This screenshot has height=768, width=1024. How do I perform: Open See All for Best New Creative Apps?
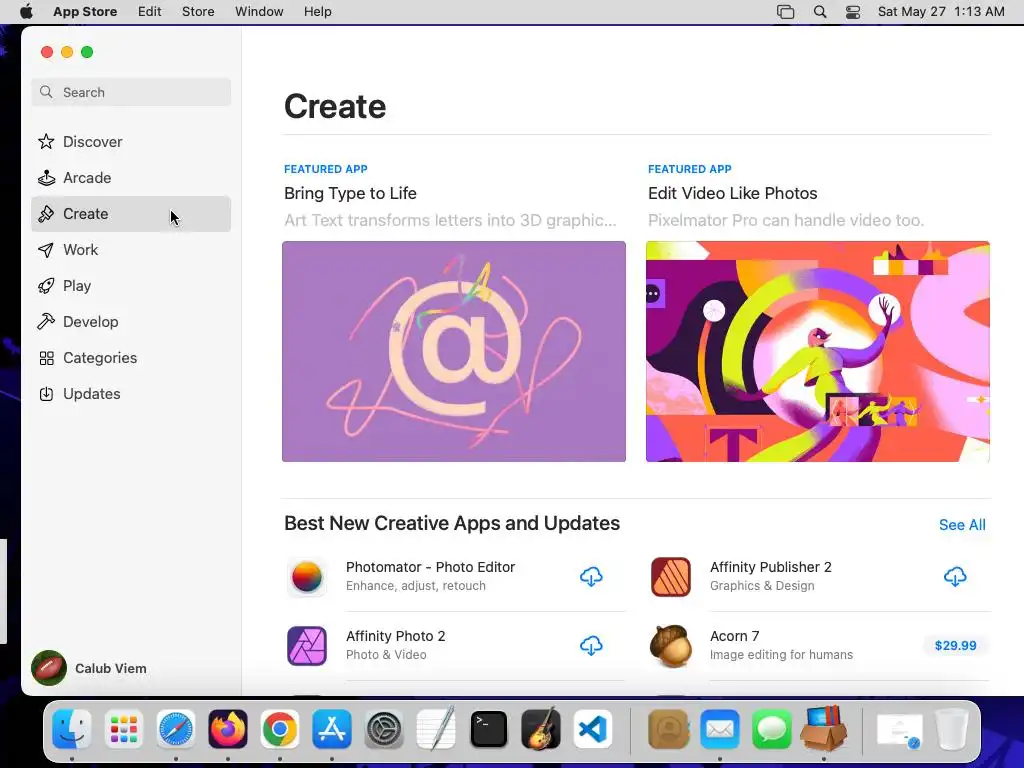[962, 524]
